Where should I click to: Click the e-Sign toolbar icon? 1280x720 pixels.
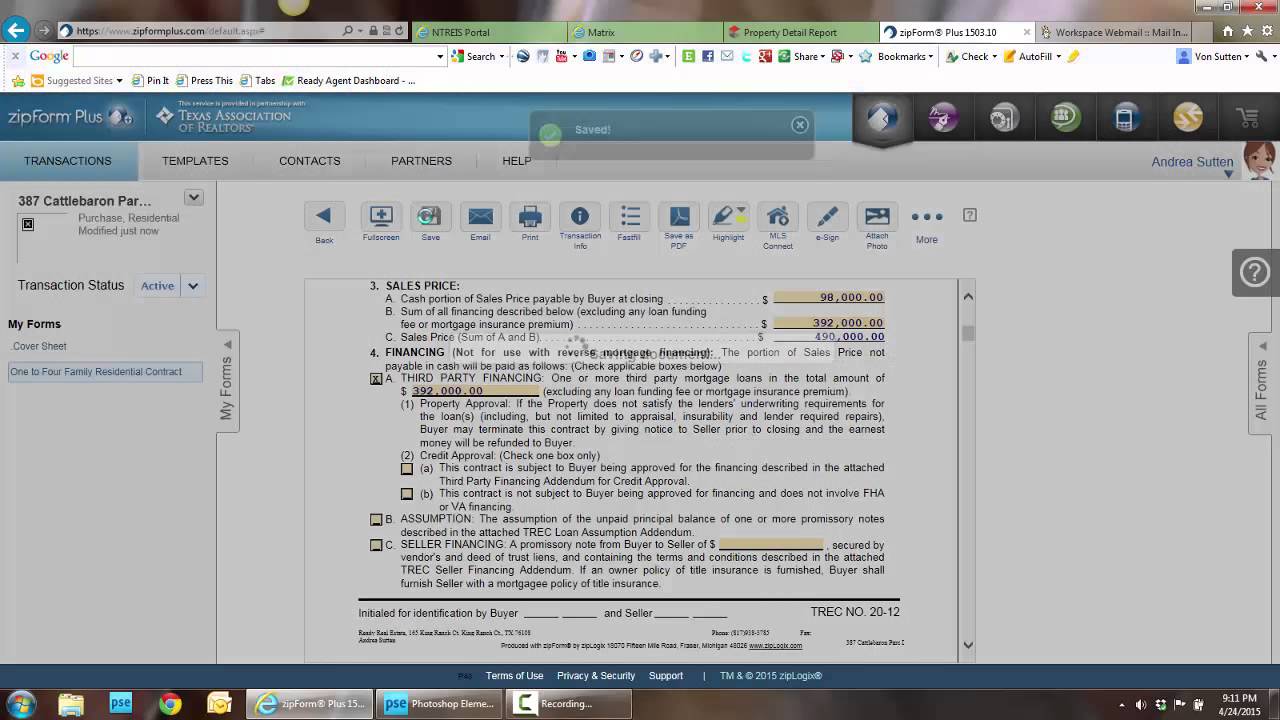pyautogui.click(x=827, y=216)
